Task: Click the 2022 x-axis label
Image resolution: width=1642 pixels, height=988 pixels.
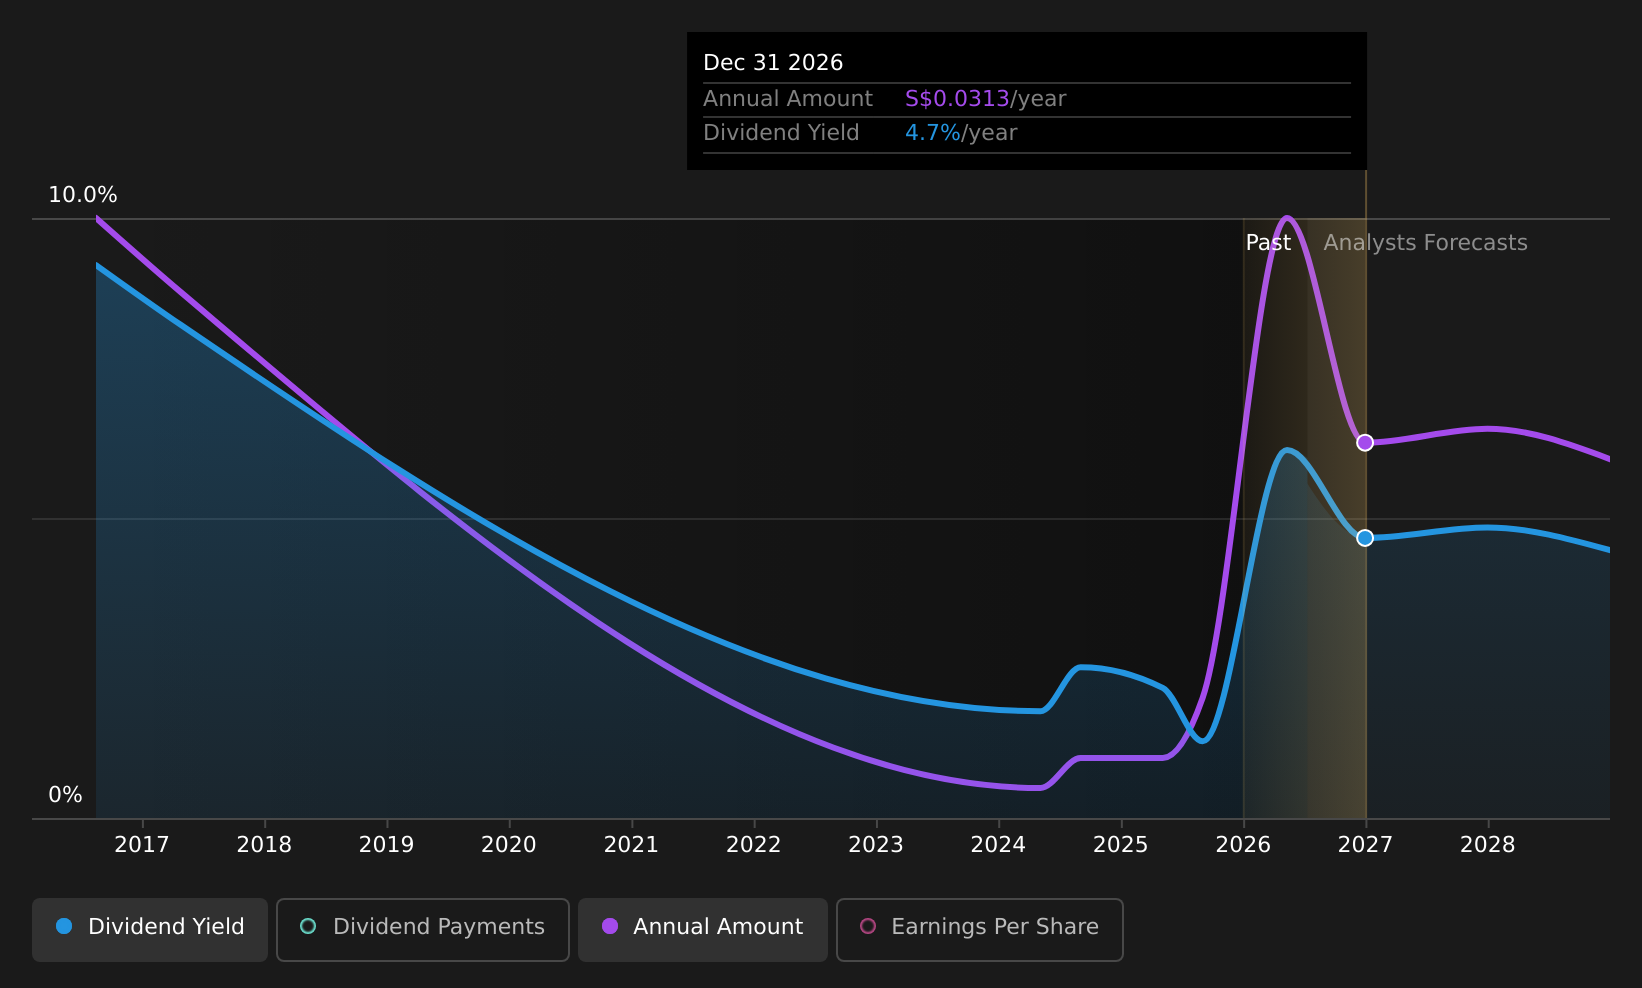Action: click(753, 845)
